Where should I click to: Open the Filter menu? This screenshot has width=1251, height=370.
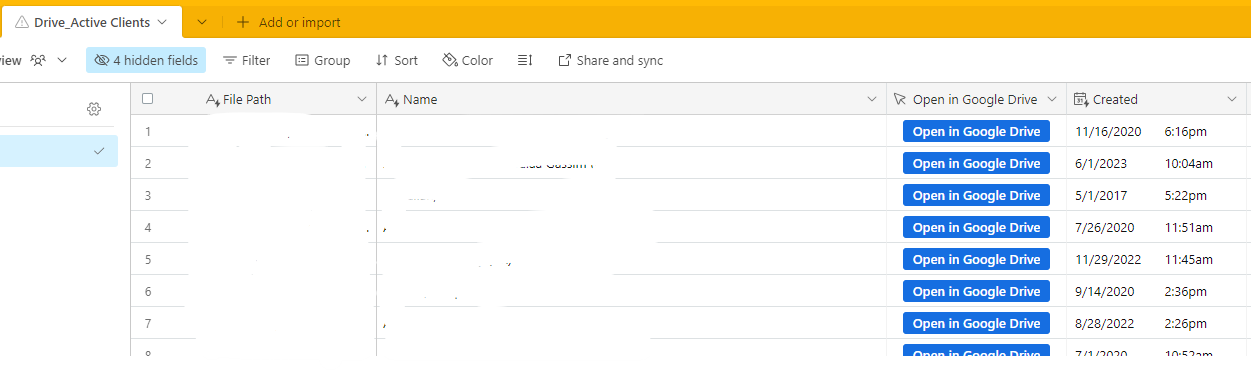coord(246,60)
